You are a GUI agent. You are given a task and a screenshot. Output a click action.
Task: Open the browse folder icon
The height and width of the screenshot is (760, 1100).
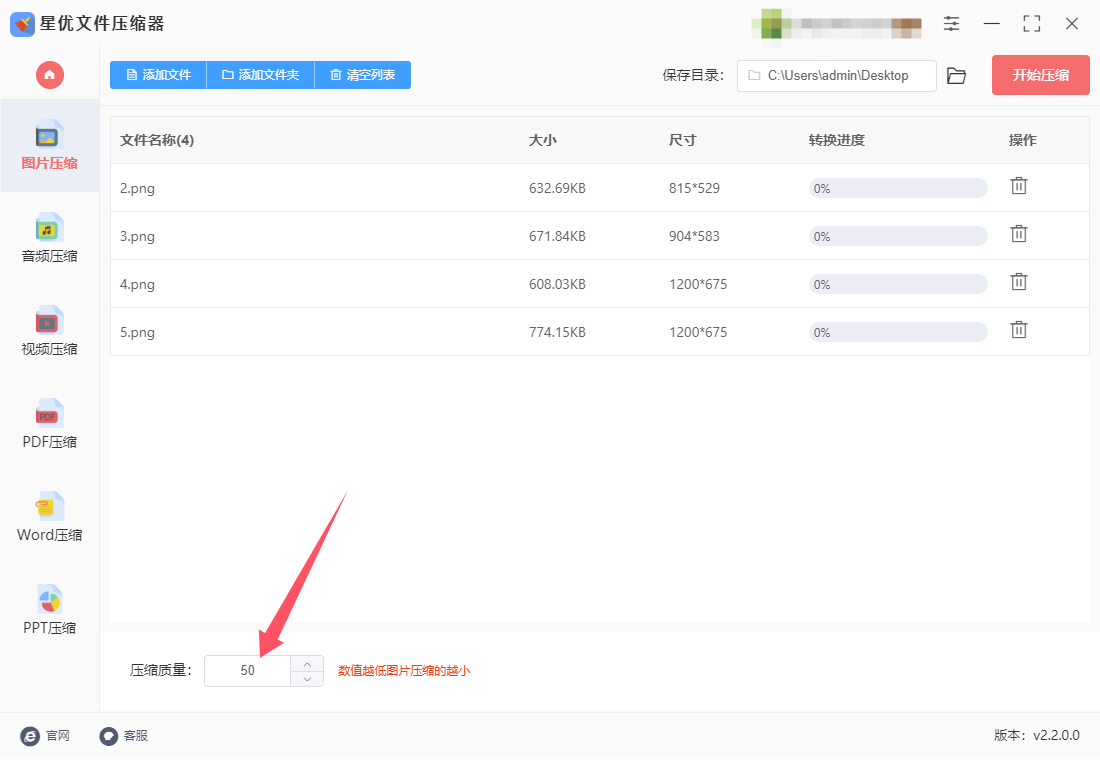956,76
